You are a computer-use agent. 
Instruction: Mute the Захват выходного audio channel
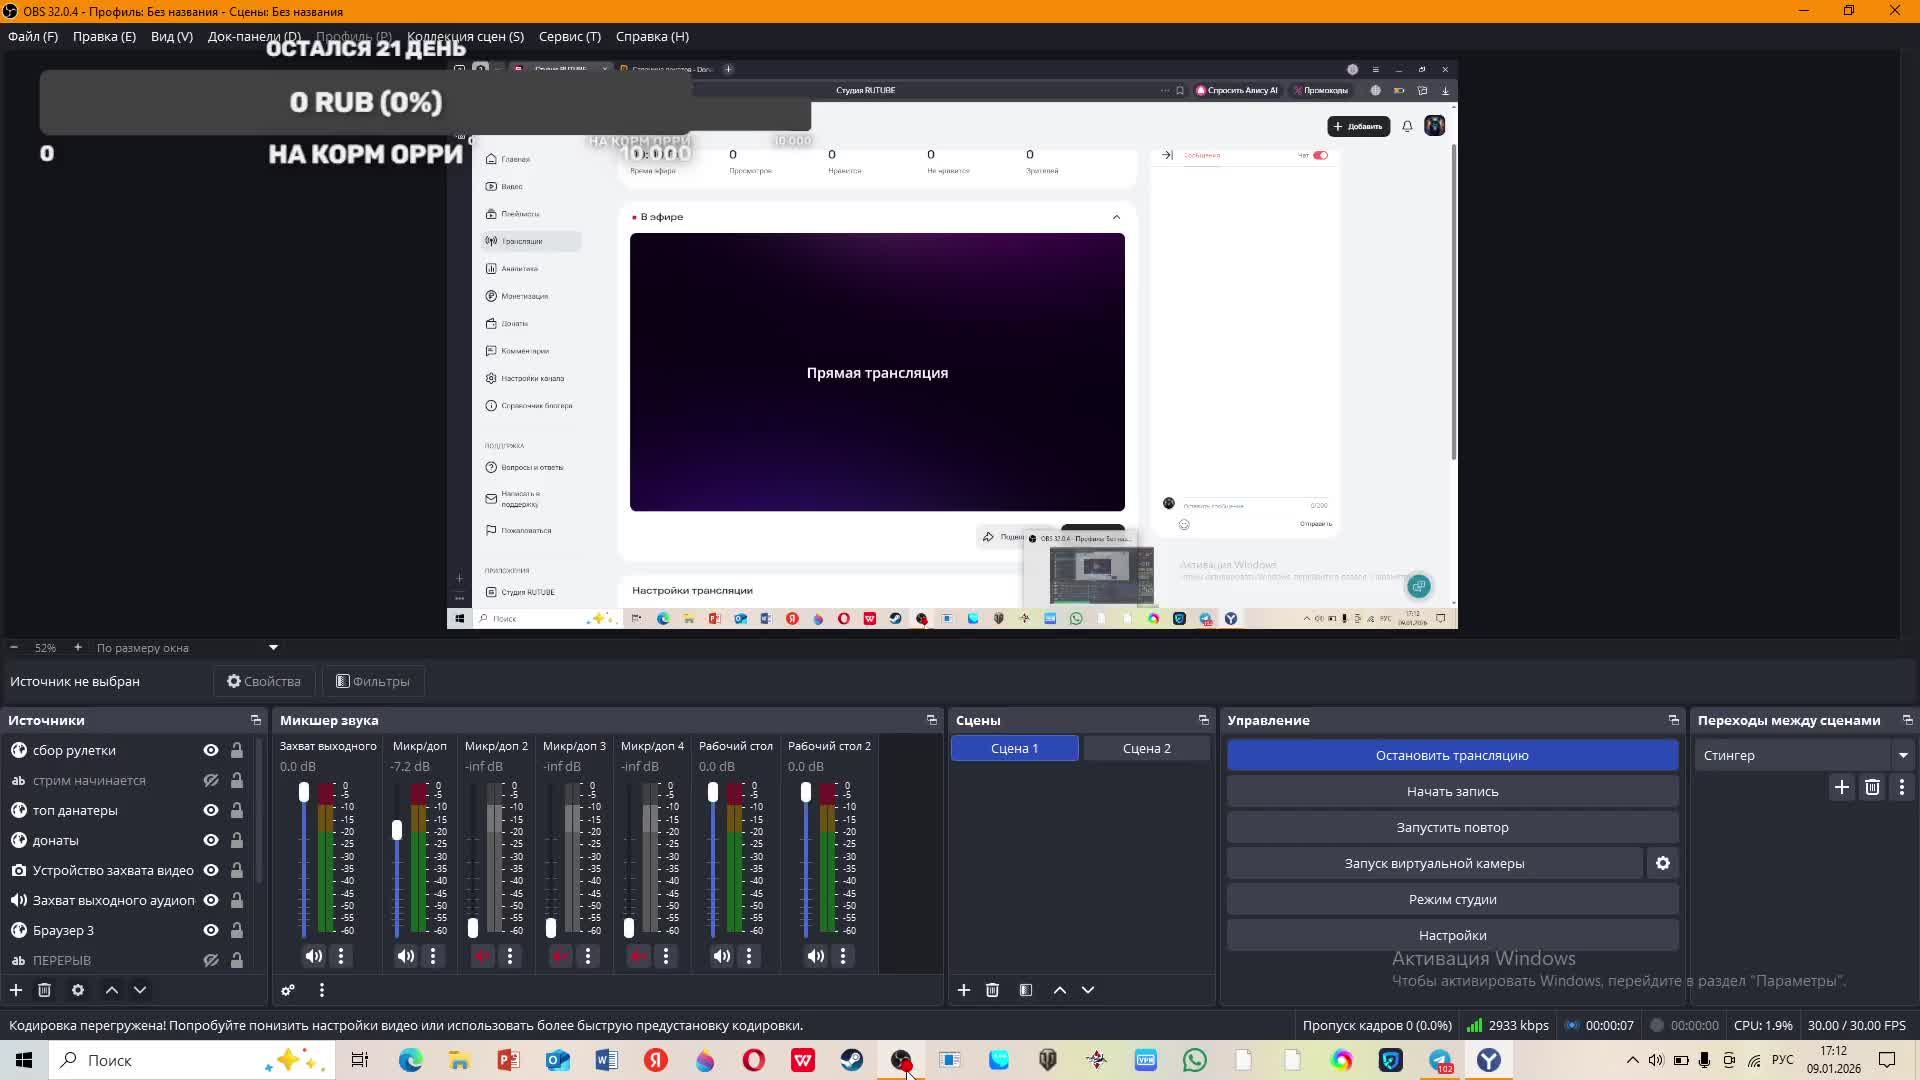pyautogui.click(x=314, y=956)
